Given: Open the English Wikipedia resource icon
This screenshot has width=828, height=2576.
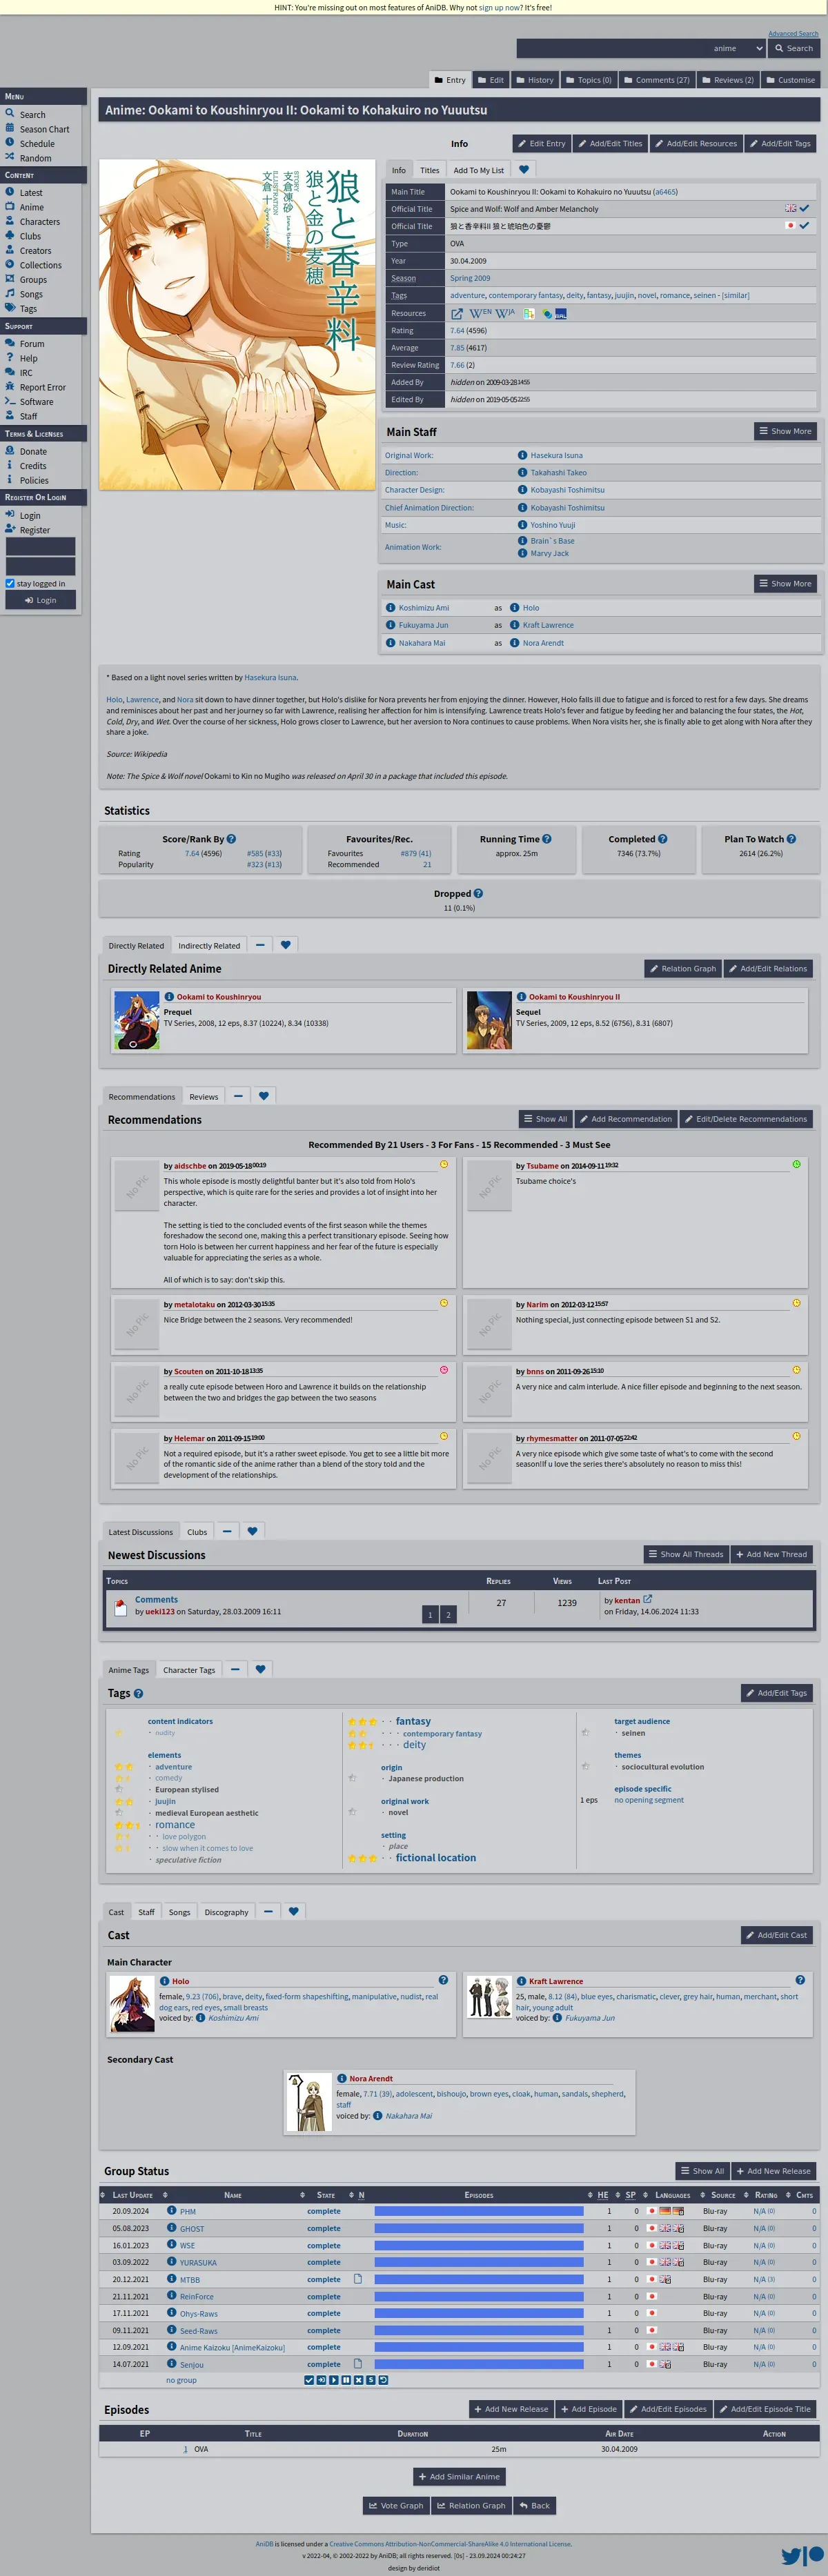Looking at the screenshot, I should pyautogui.click(x=481, y=313).
